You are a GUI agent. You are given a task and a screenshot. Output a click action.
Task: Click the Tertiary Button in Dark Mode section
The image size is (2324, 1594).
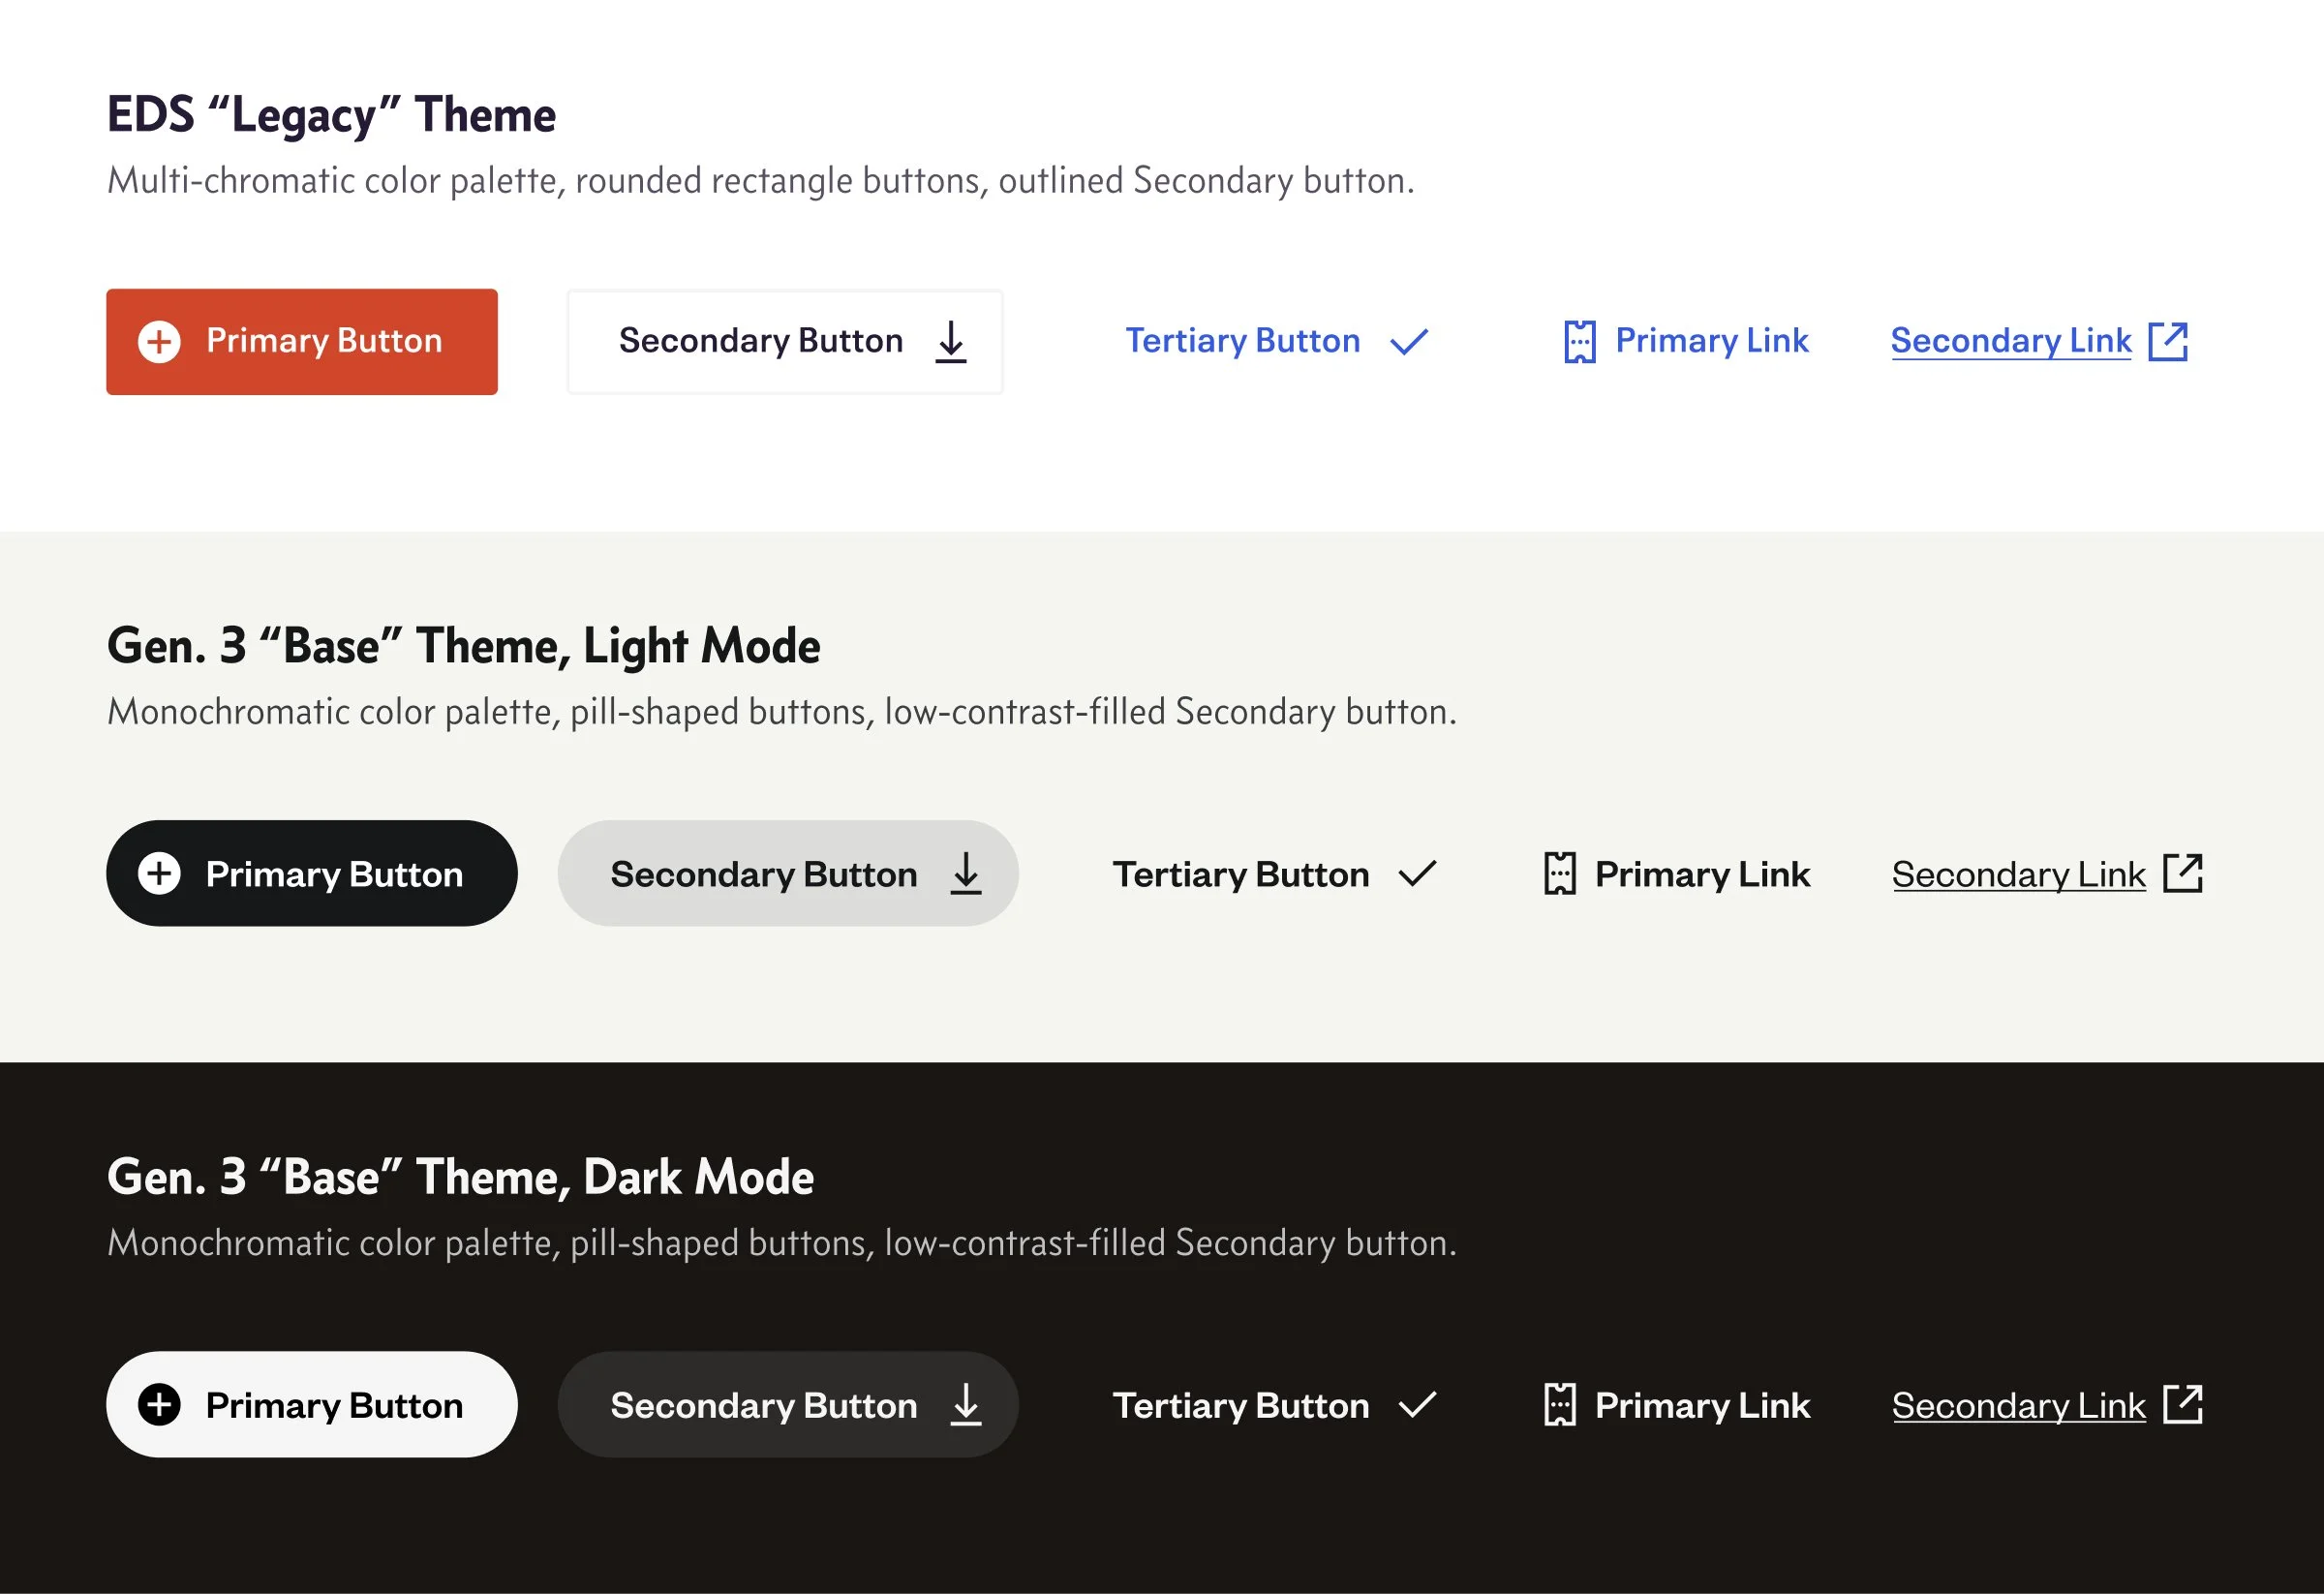(x=1275, y=1405)
